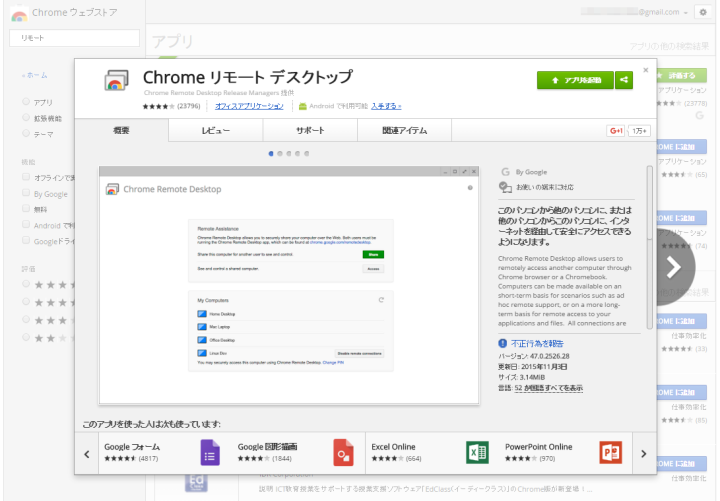Show next related apps with right arrow
The height and width of the screenshot is (501, 720).
point(643,453)
